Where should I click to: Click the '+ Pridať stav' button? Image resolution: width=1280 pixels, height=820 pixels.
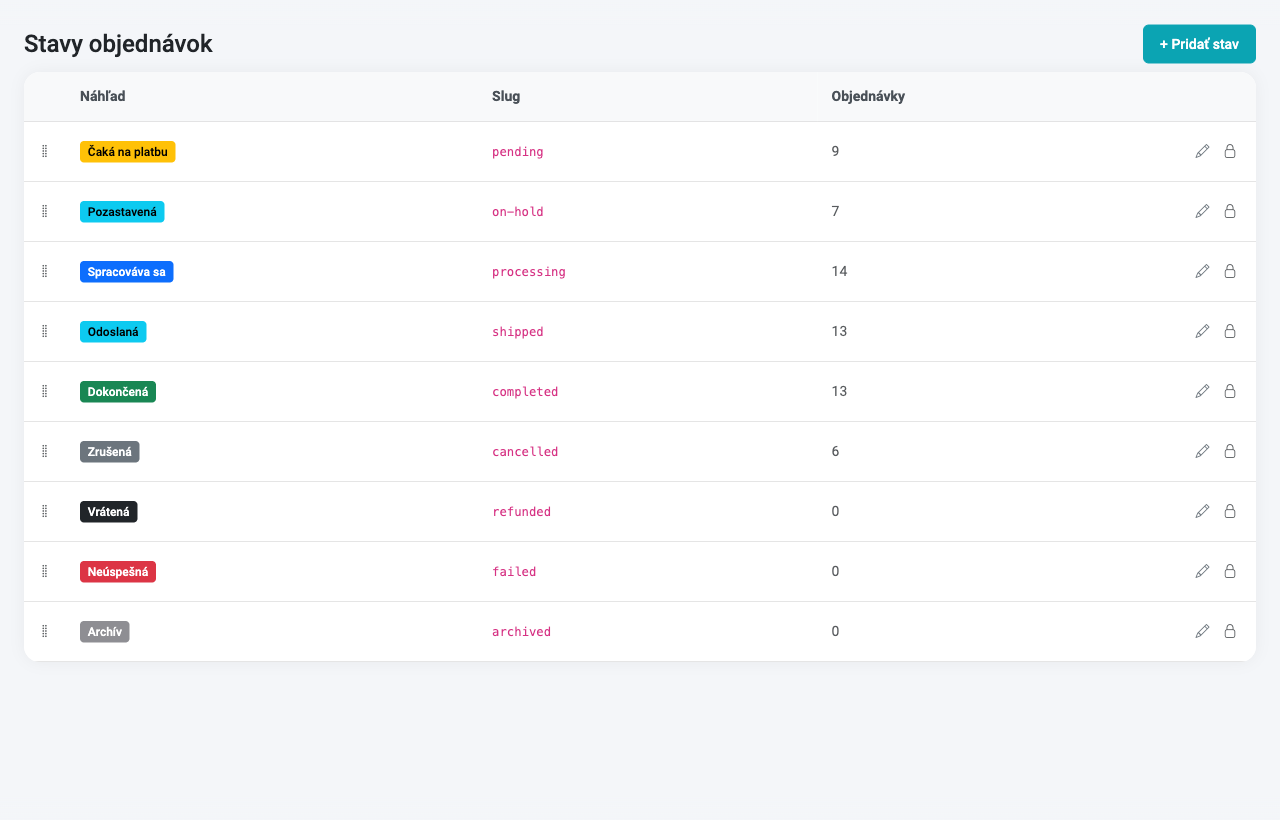[1199, 44]
